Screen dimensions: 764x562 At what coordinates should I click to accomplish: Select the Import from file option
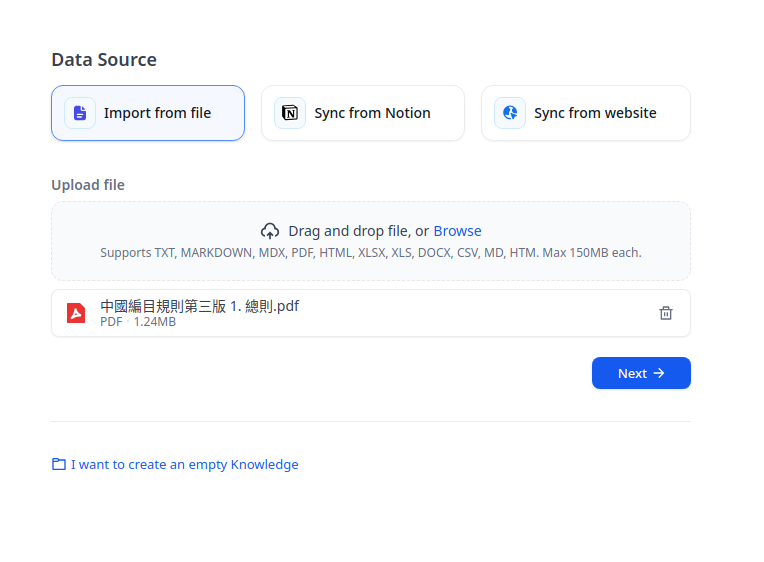148,113
